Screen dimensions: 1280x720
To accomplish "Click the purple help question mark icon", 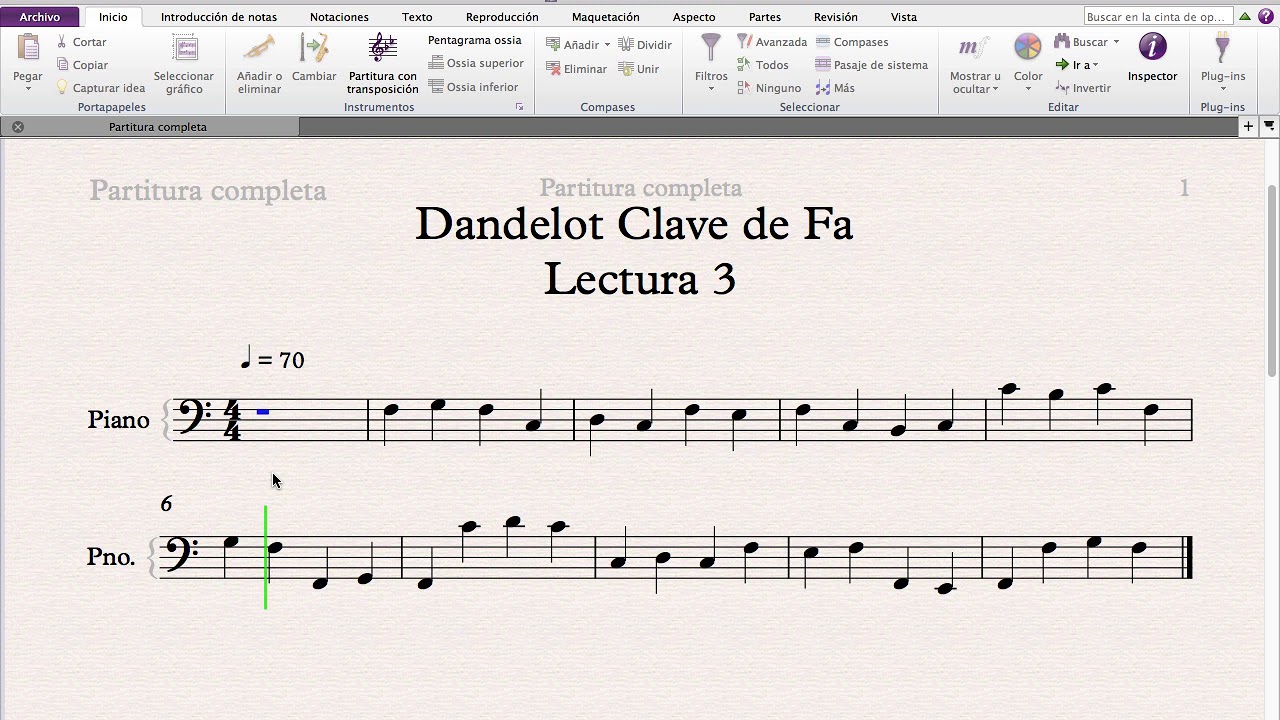I will [x=1266, y=16].
